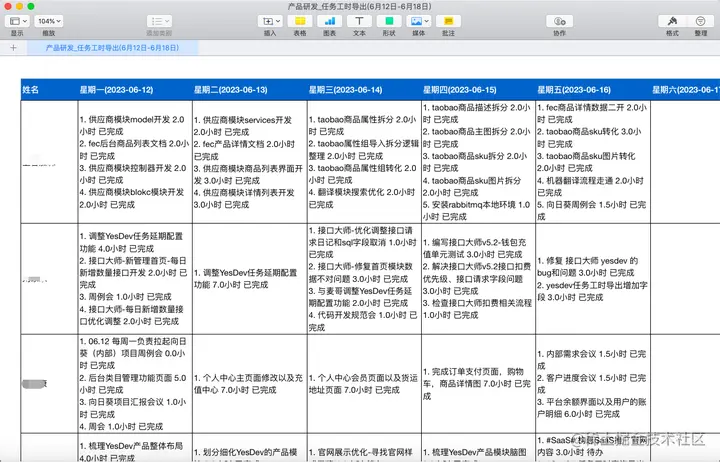The width and height of the screenshot is (720, 462).
Task: Click cell containing 梳理YesDev产品整体布局
Action: [x=135, y=447]
